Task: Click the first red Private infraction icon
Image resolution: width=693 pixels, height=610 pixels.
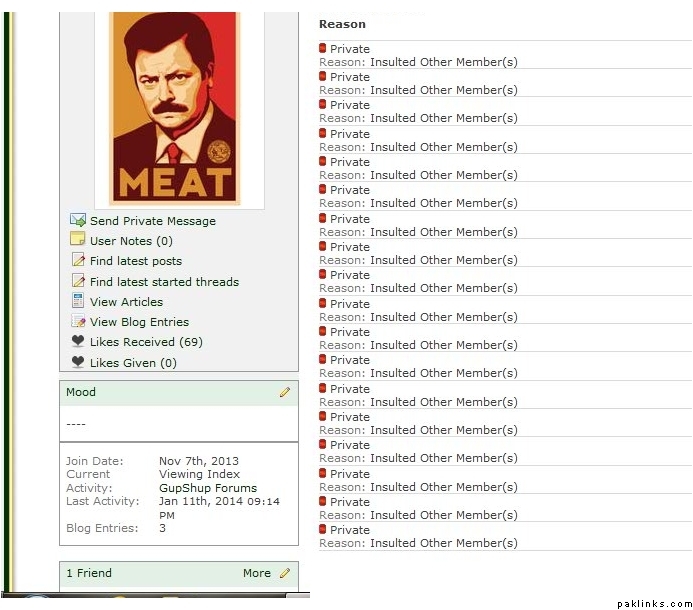Action: [323, 48]
